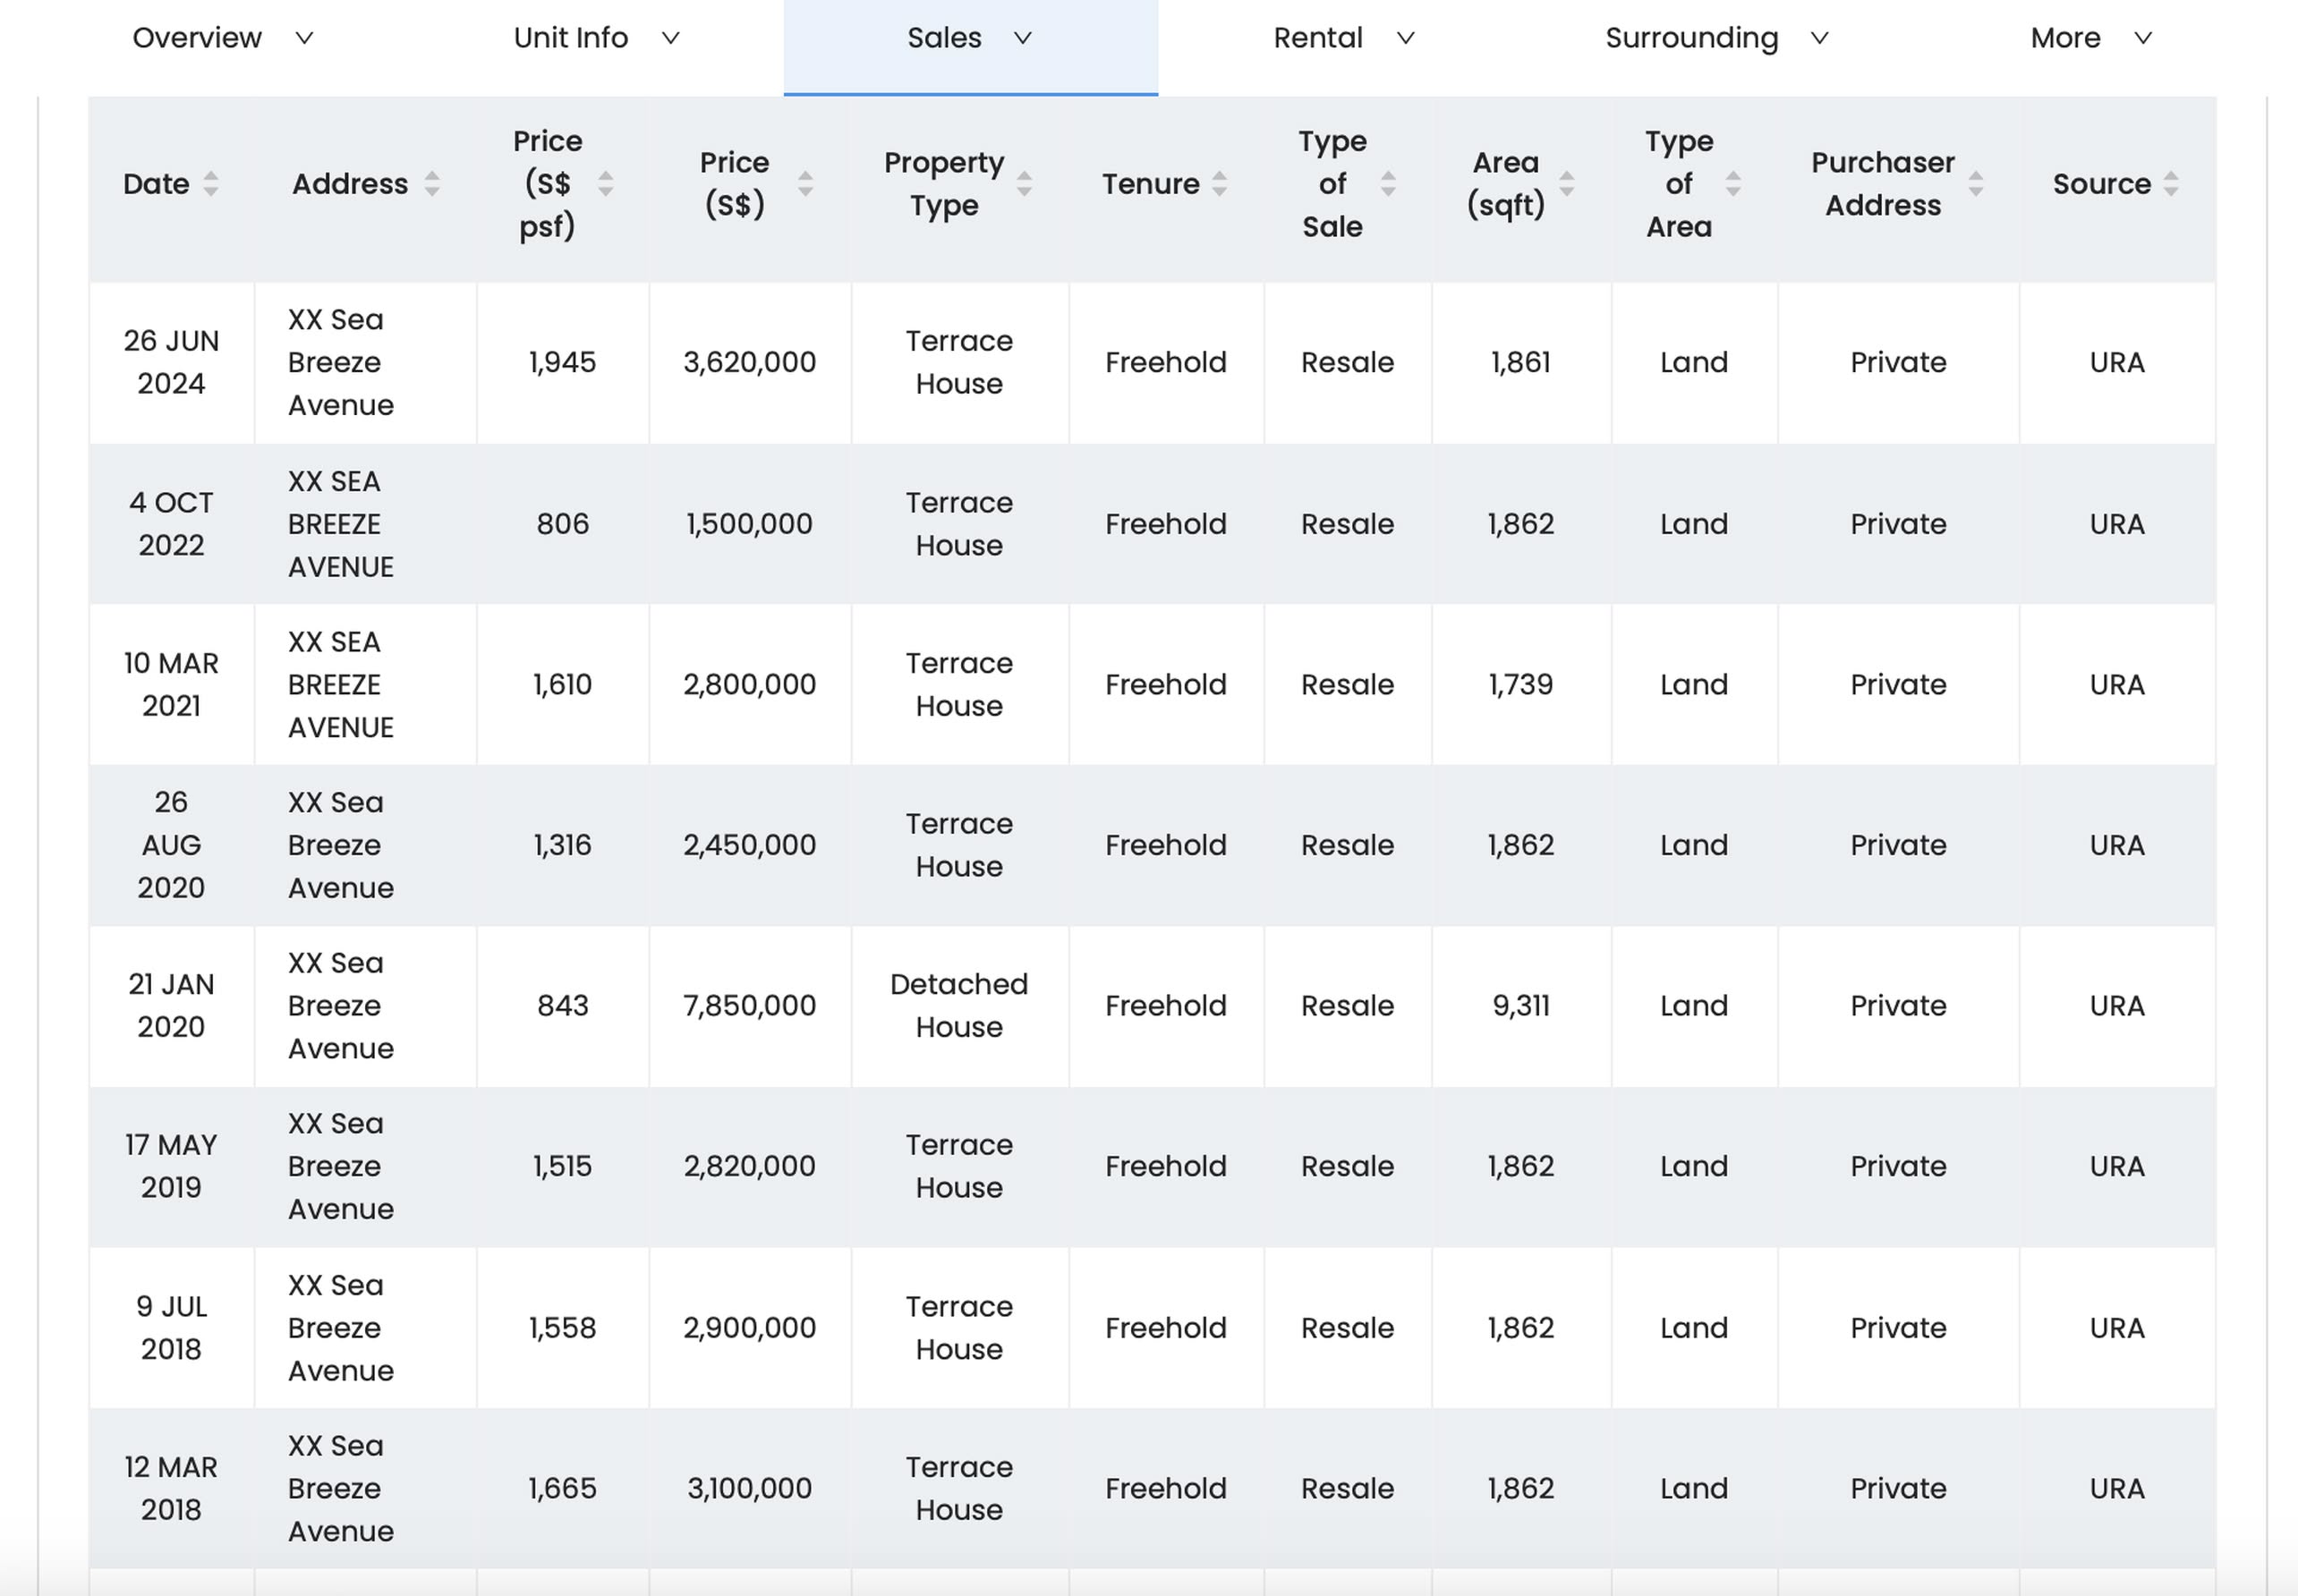Screen dimensions: 2298x1596
Task: Sort by Type of Sale arrows
Action: click(1388, 184)
